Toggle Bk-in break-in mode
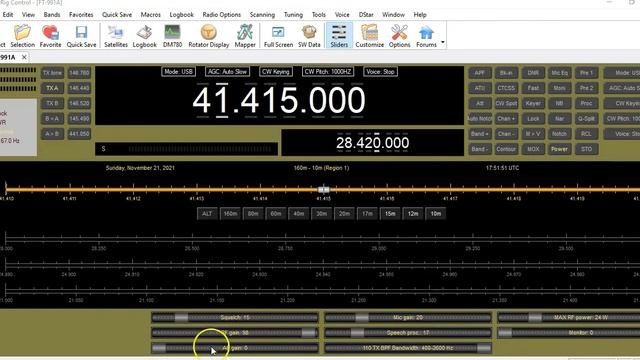Screen dimensions: 640x360 click(506, 73)
